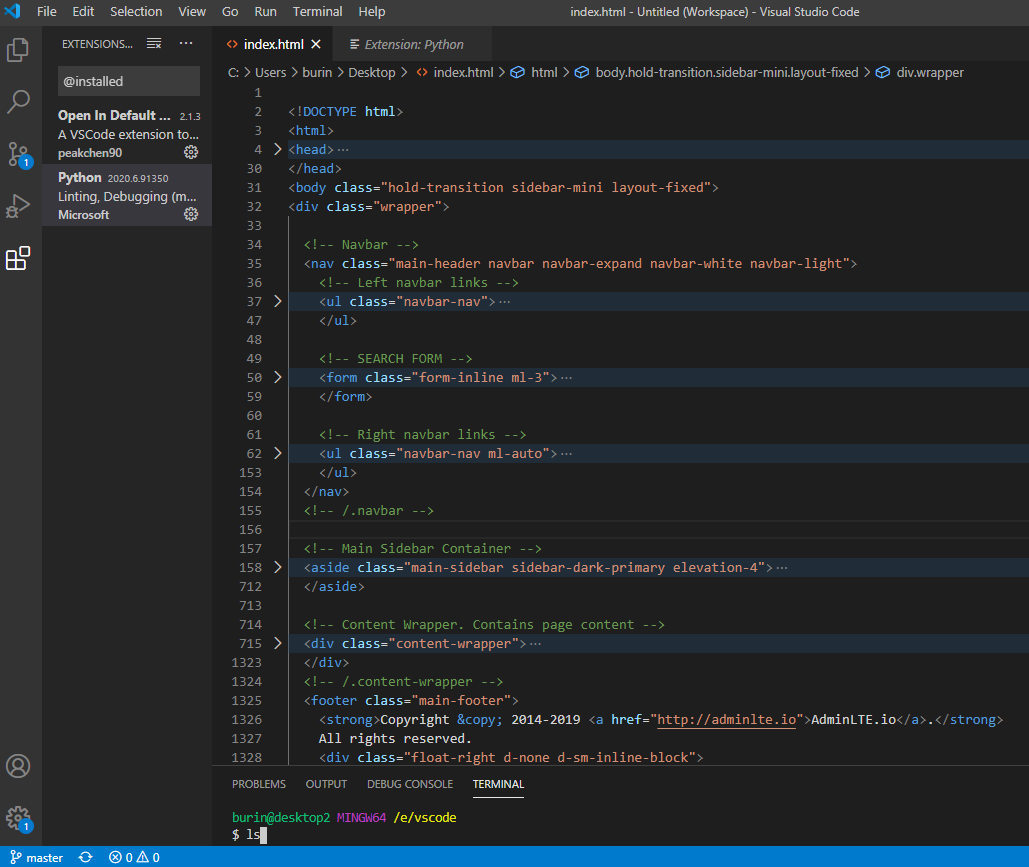Viewport: 1029px width, 867px height.
Task: Close the index.html editor tab
Action: pyautogui.click(x=316, y=44)
